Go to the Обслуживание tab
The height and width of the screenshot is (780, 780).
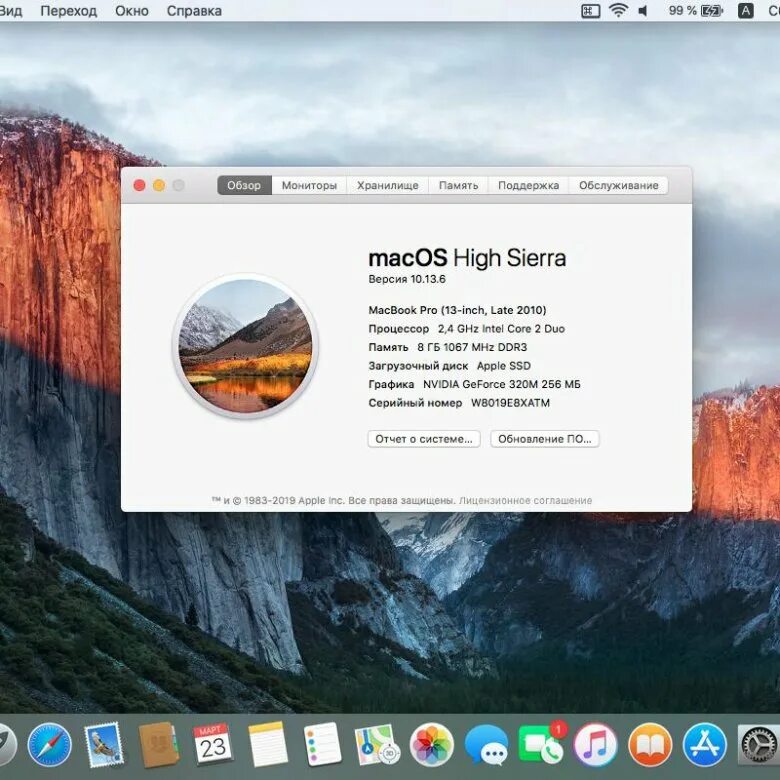[x=618, y=185]
